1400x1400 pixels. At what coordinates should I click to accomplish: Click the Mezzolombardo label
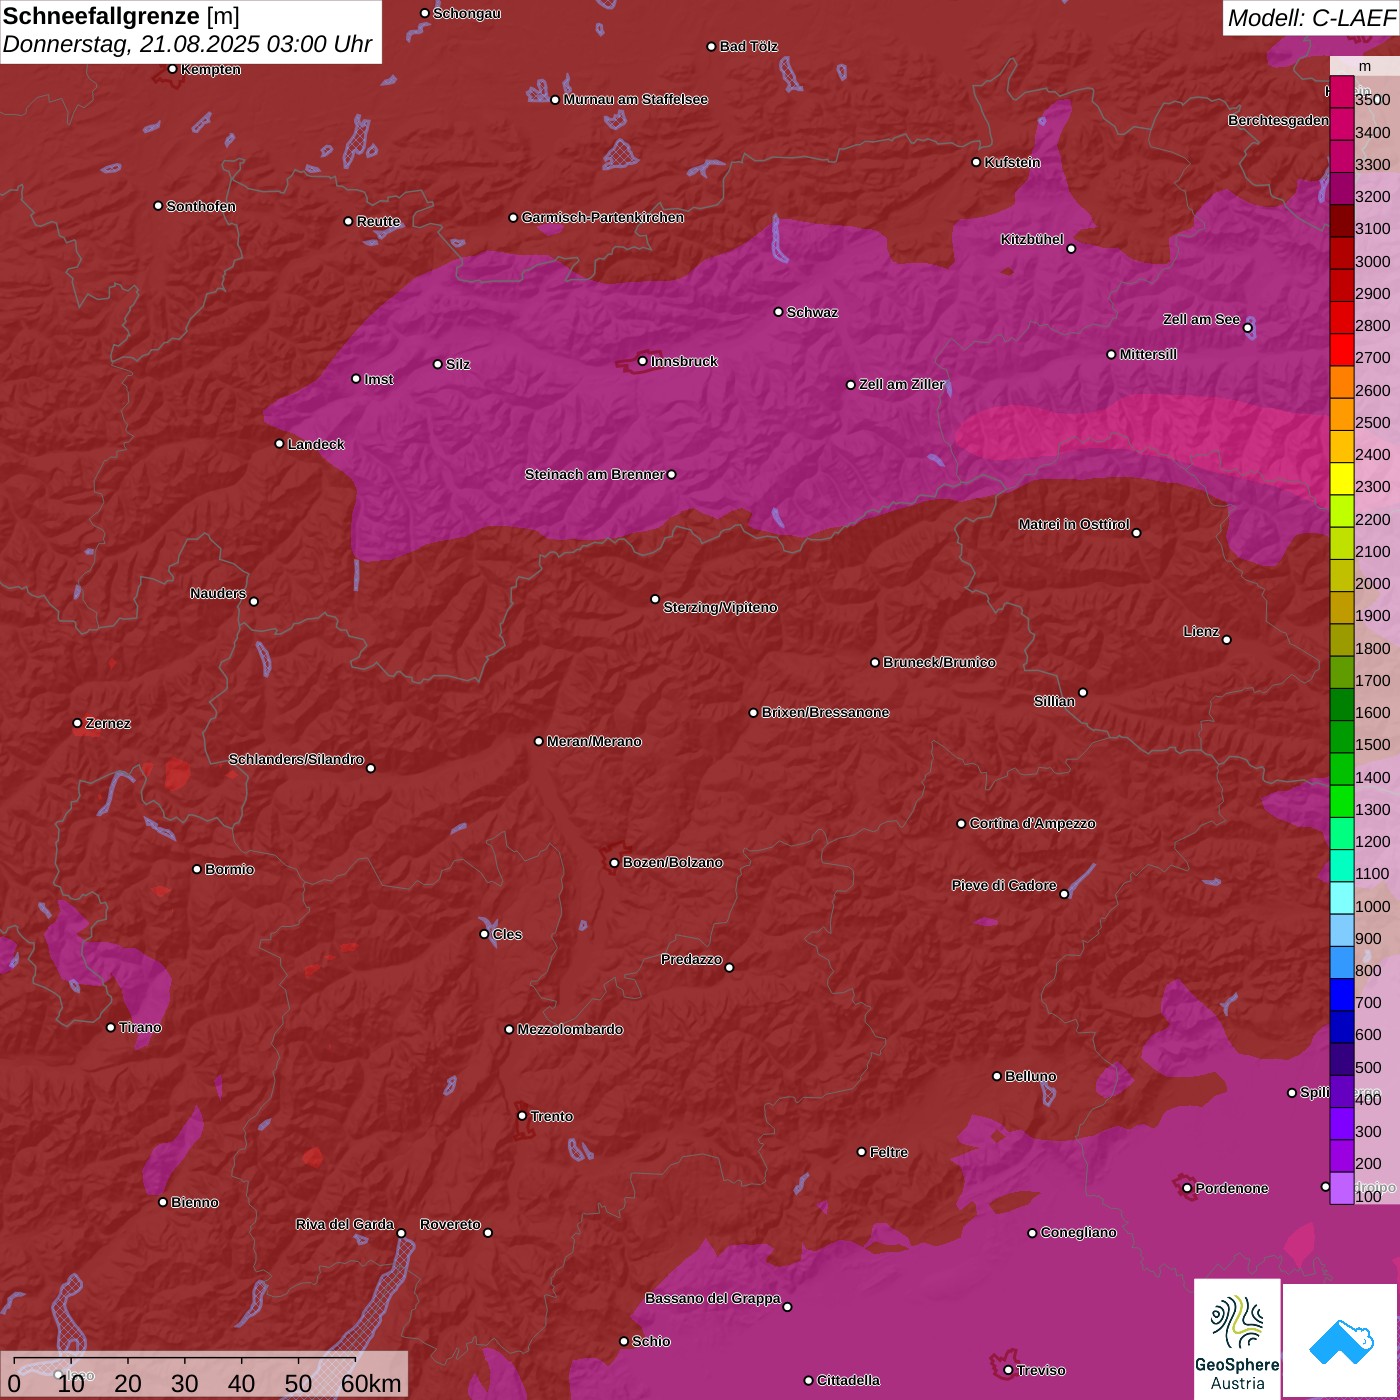tap(570, 1029)
